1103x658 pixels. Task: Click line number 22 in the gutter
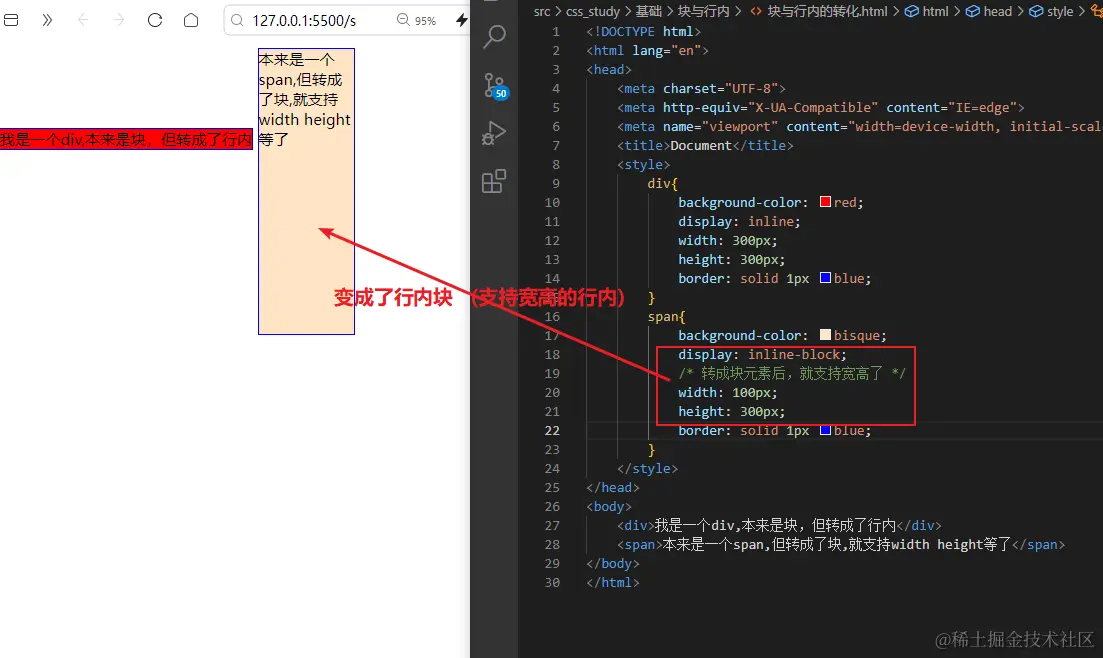[552, 430]
